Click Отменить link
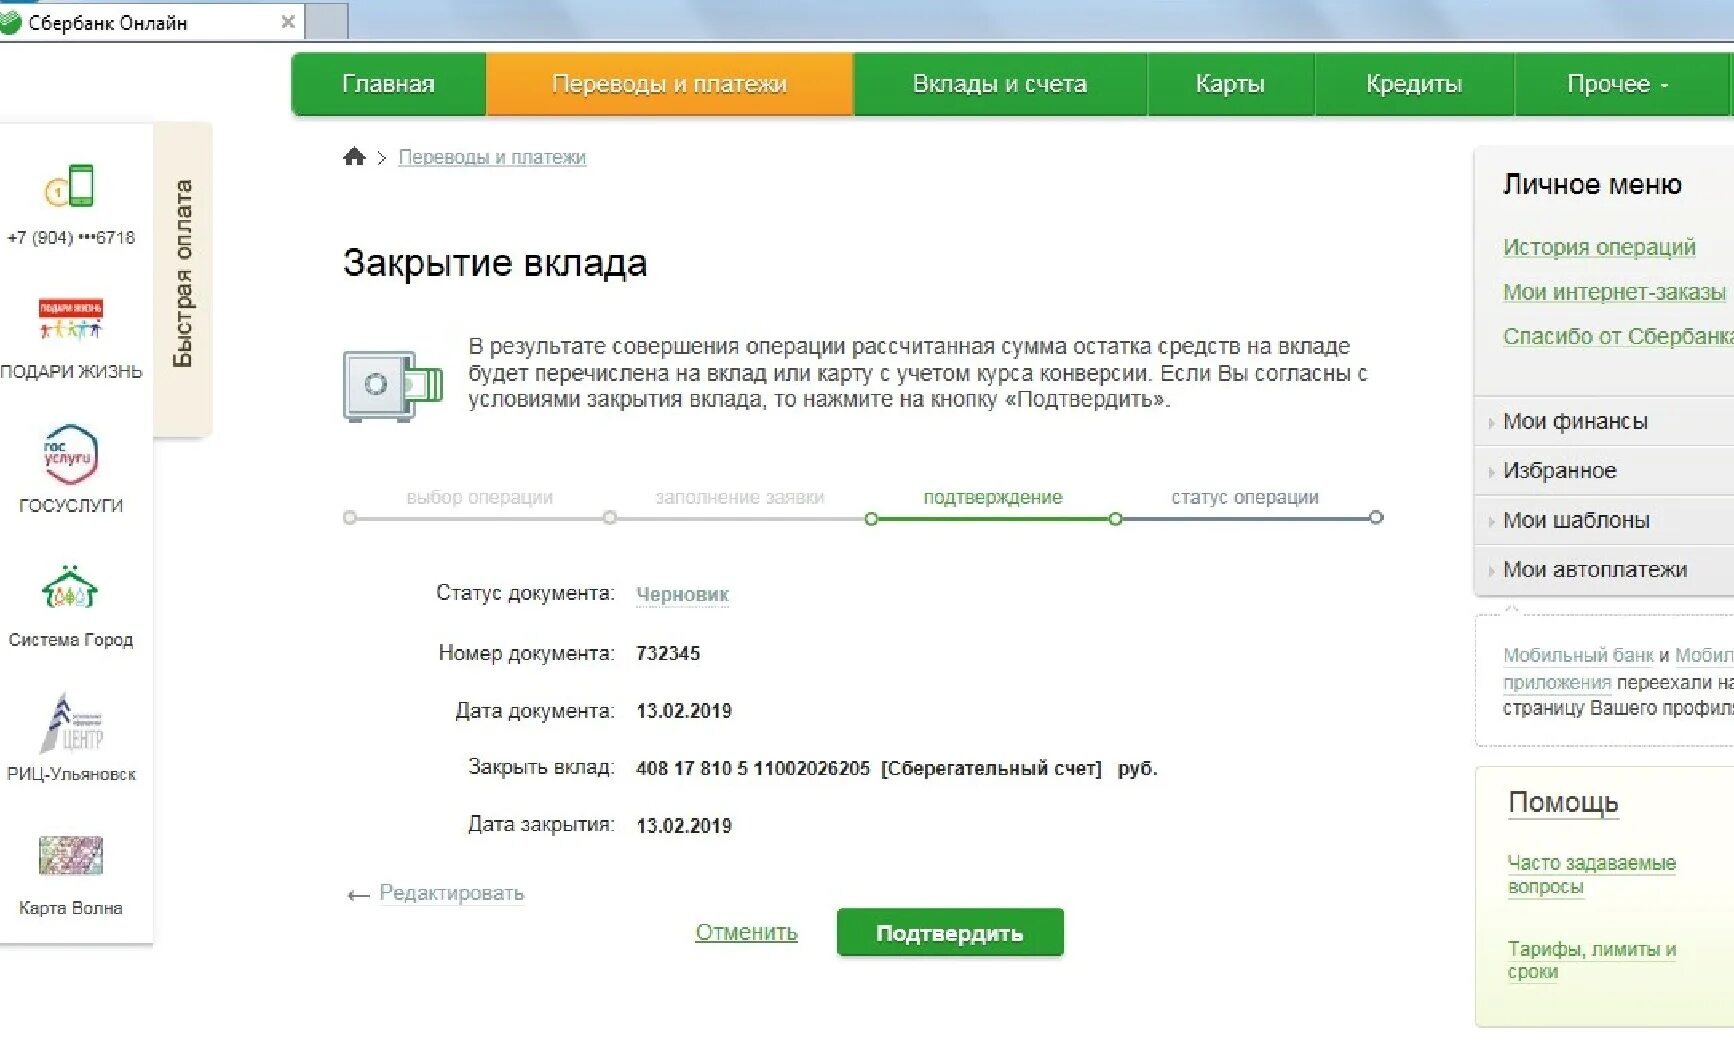 coord(746,932)
